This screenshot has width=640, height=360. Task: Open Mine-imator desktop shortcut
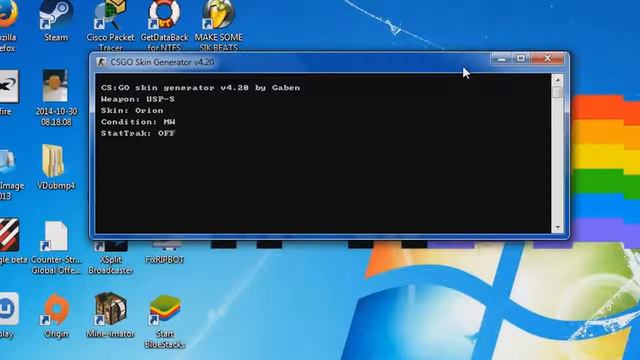tap(110, 315)
